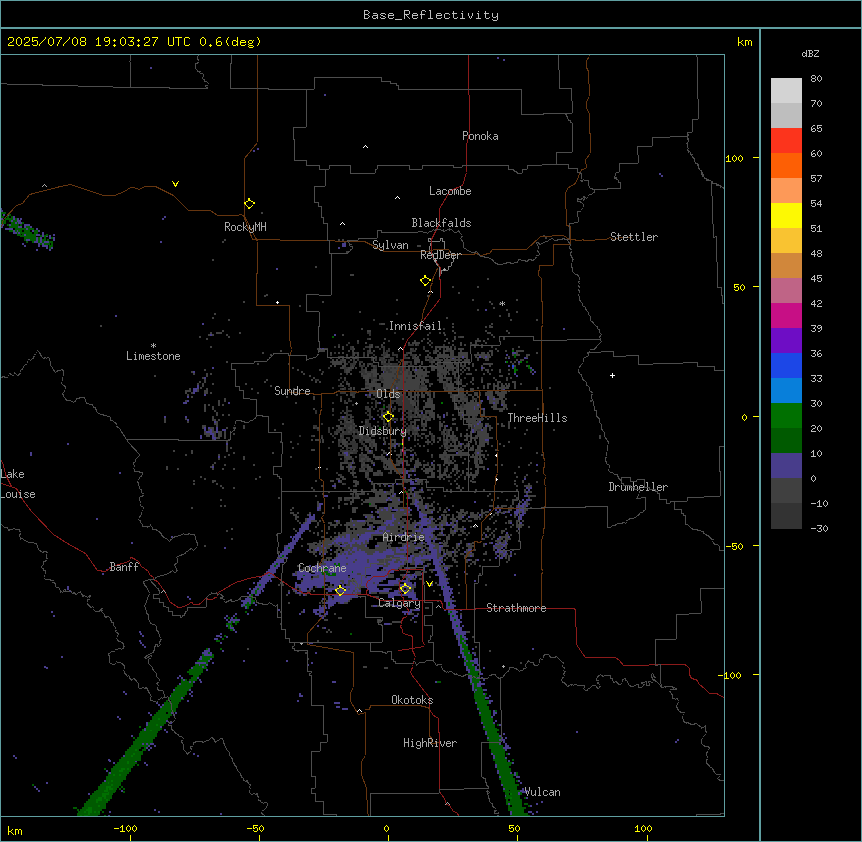Click the HighRiver town label

click(430, 743)
